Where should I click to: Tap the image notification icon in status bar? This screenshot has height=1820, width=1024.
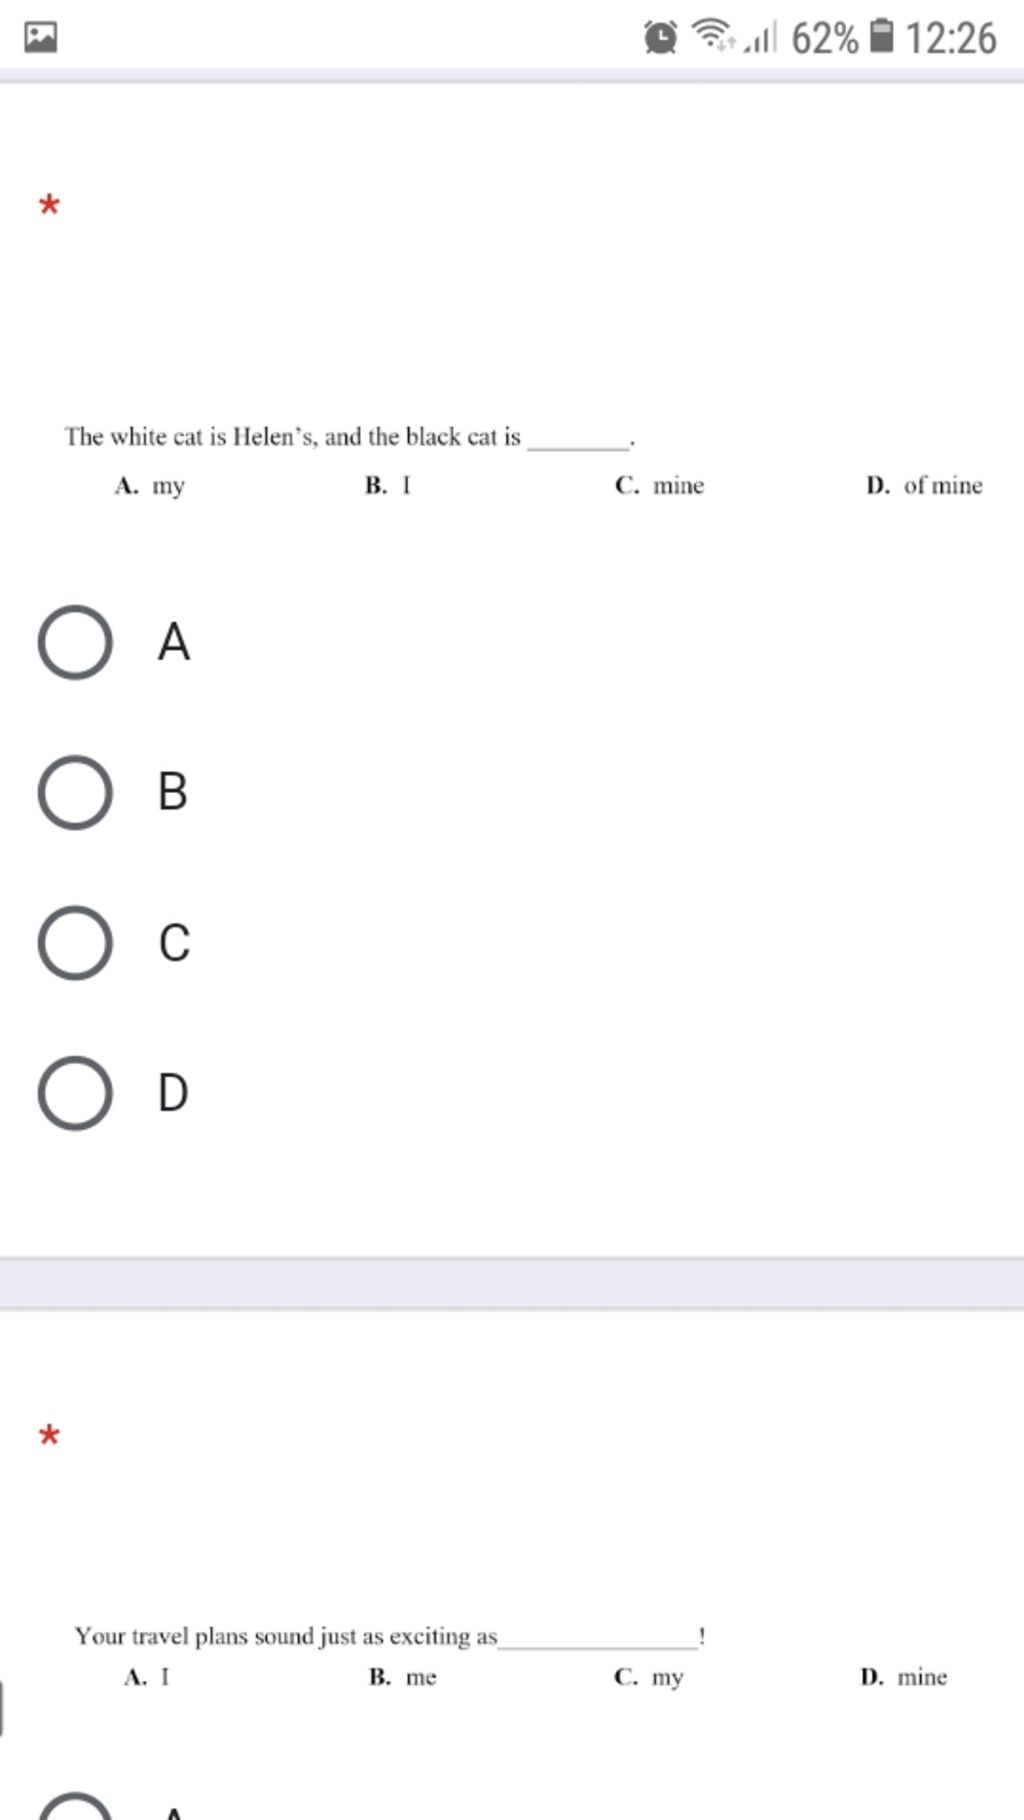tap(40, 38)
